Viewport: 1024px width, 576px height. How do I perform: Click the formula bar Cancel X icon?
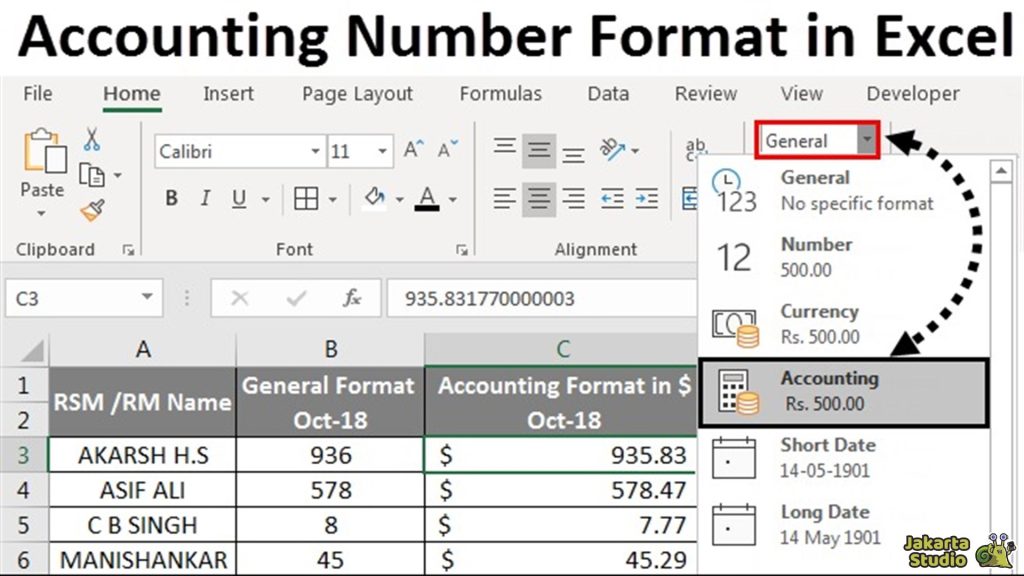click(x=240, y=298)
